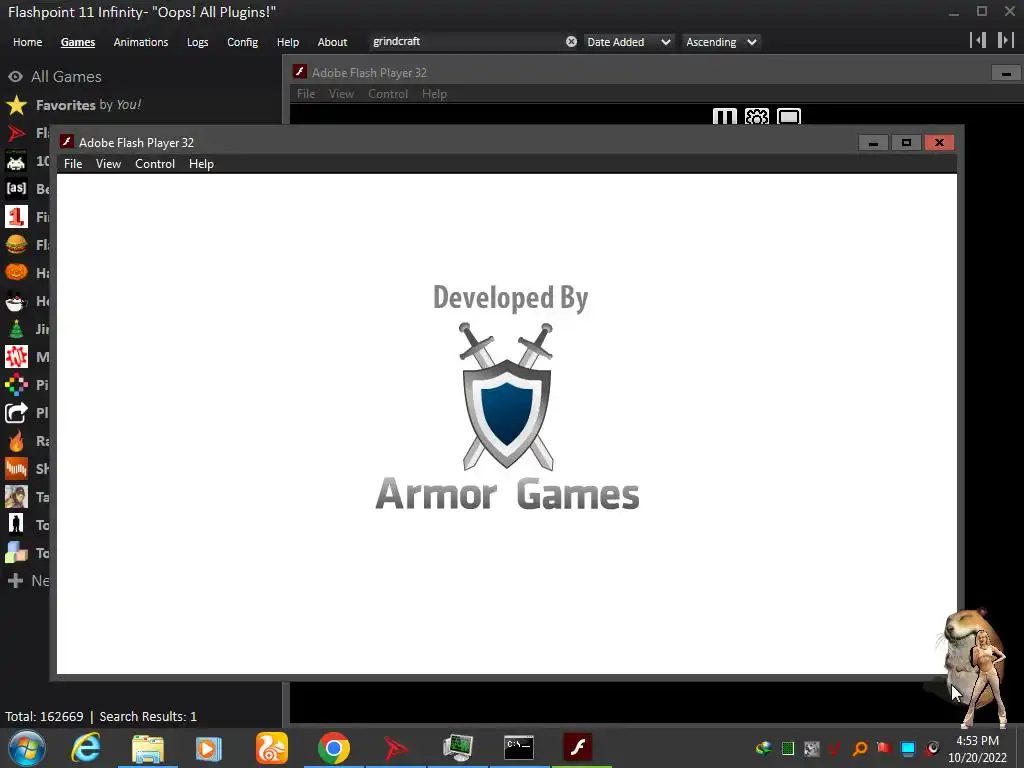1024x768 pixels.
Task: Open the playlist with black silhouette figure icon
Action: (x=16, y=525)
